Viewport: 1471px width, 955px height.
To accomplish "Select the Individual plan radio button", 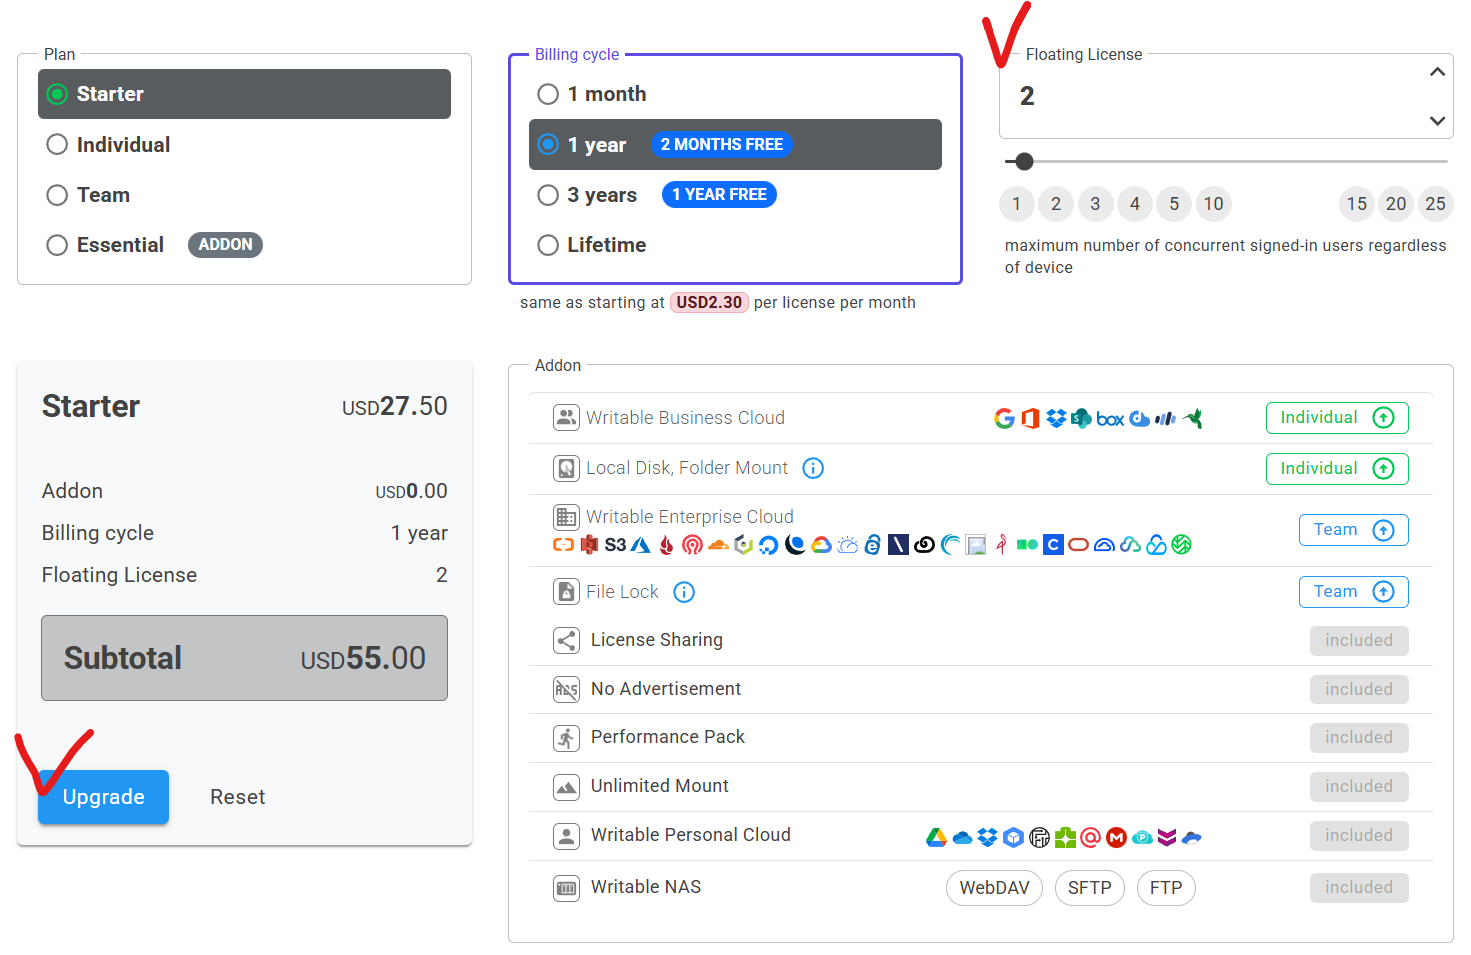I will pyautogui.click(x=58, y=145).
